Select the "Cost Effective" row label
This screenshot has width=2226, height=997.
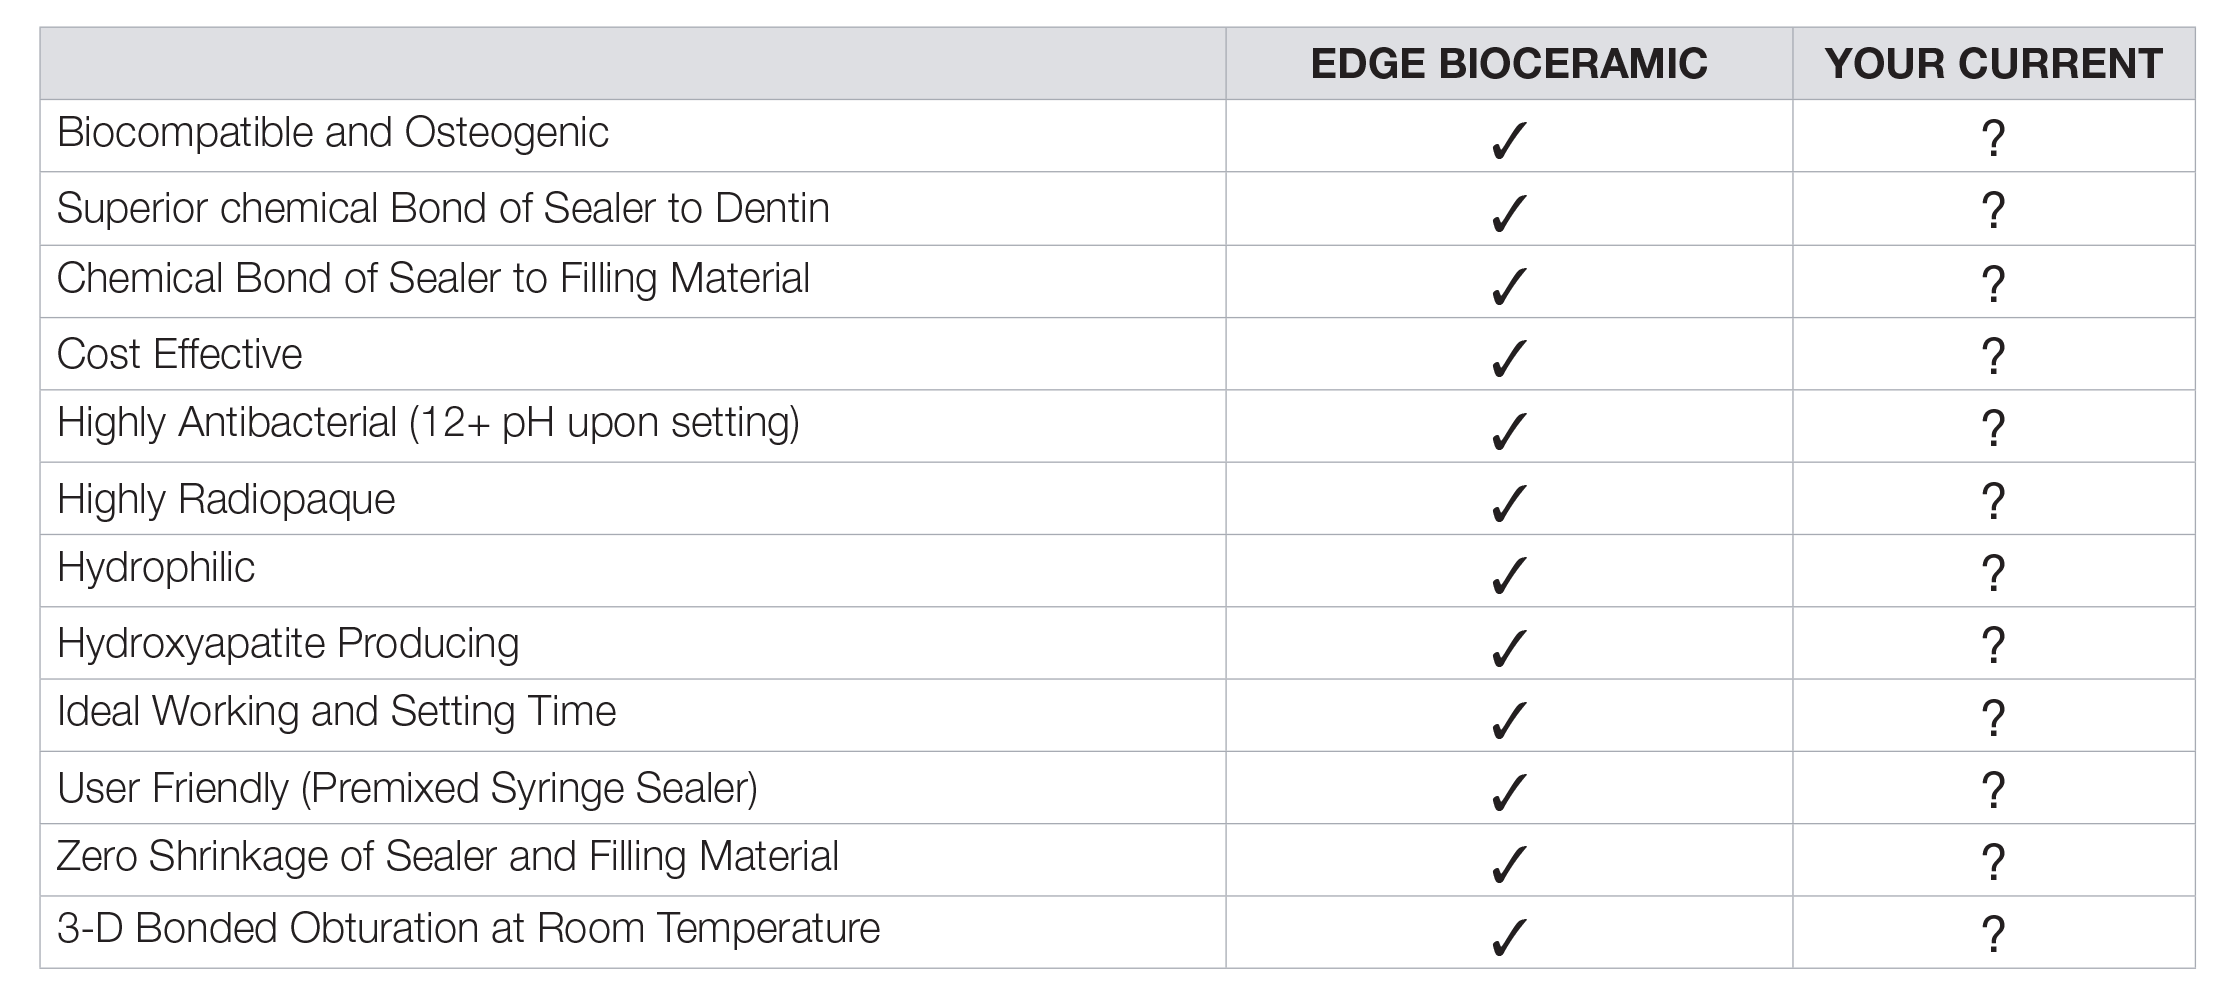coord(179,354)
